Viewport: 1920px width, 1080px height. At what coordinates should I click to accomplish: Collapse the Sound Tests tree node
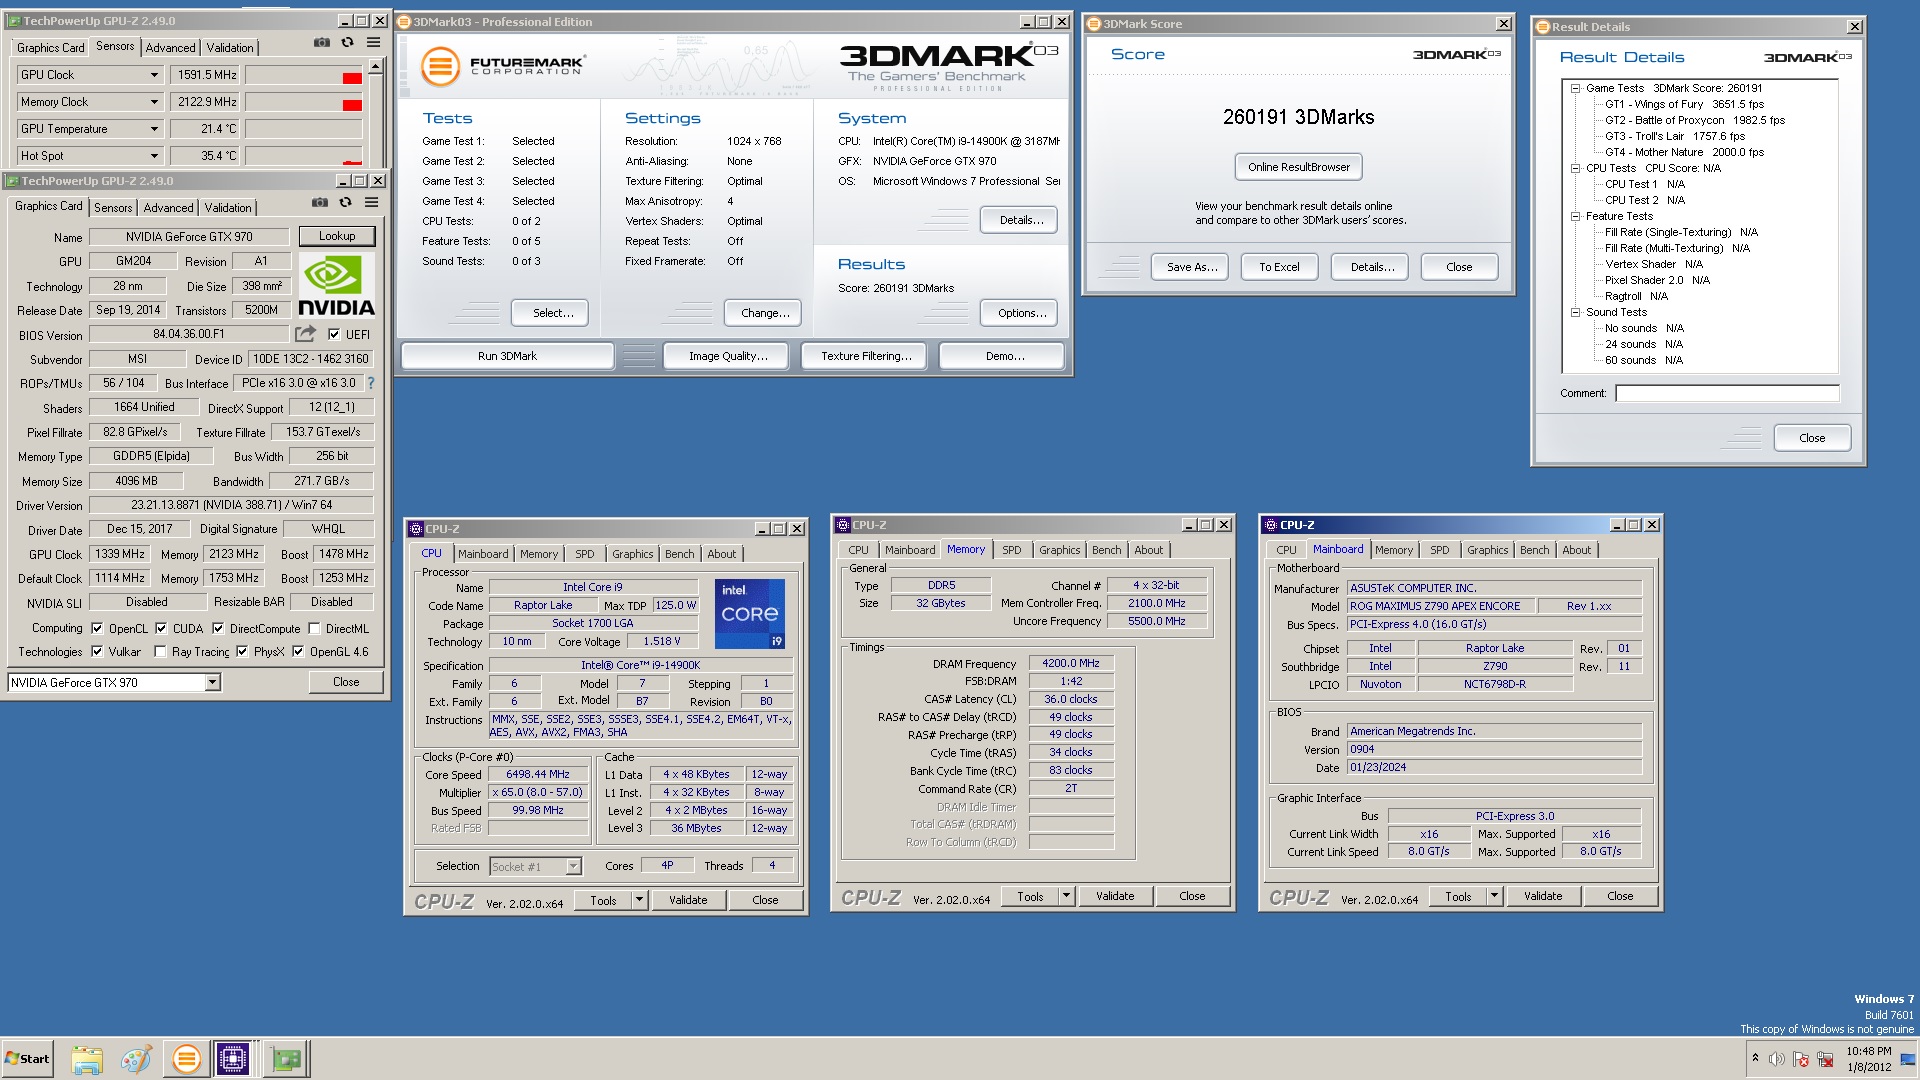(x=1575, y=312)
